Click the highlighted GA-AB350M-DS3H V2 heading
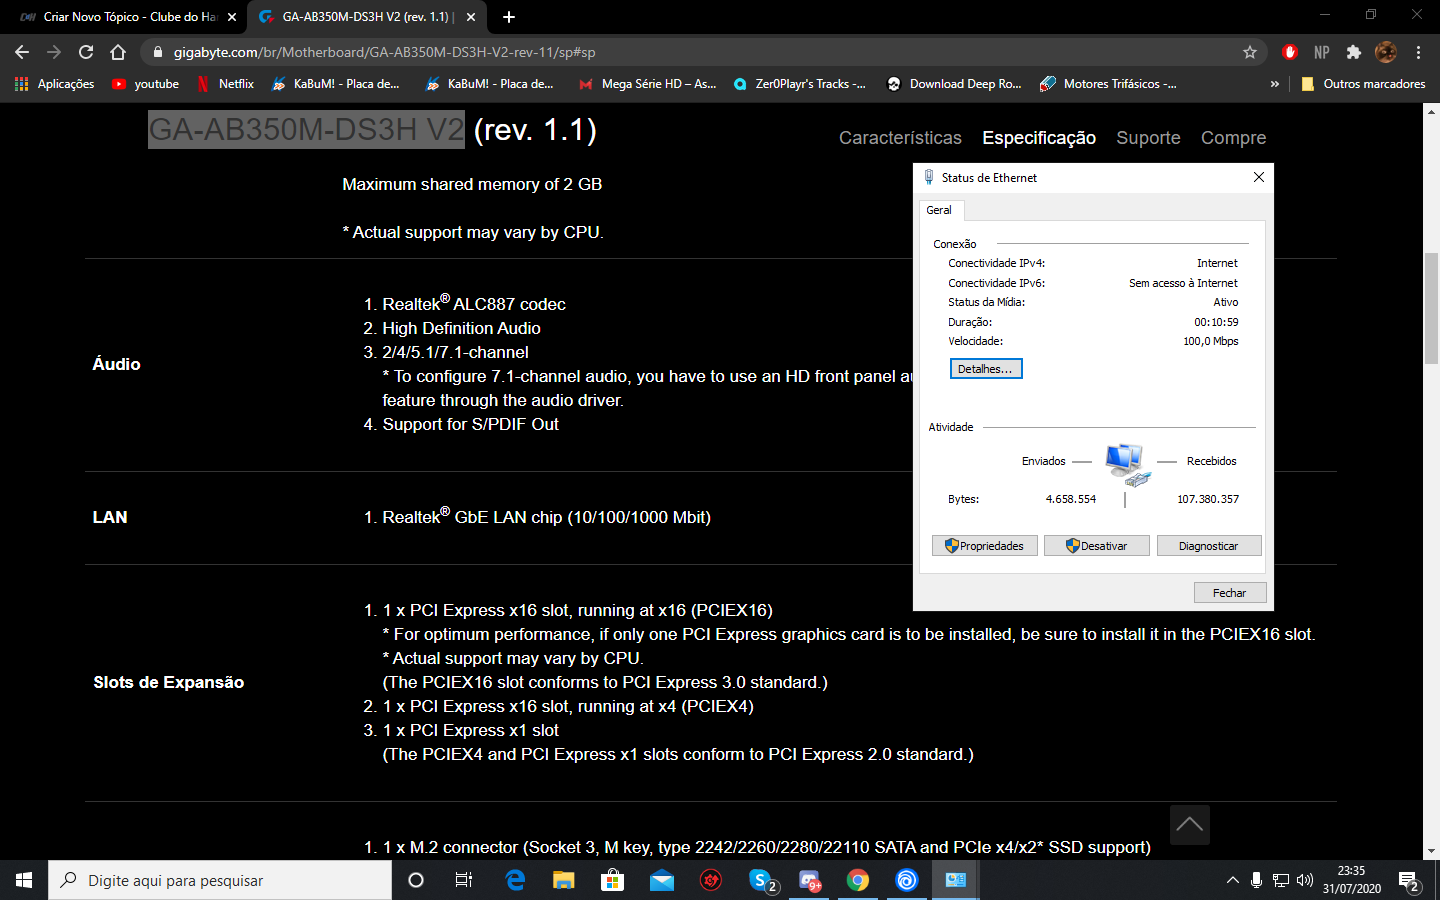The height and width of the screenshot is (900, 1440). pyautogui.click(x=306, y=129)
